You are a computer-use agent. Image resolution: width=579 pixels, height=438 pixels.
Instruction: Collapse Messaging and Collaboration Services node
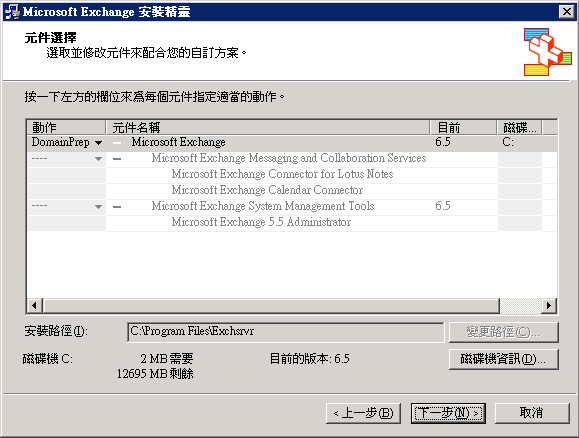pyautogui.click(x=117, y=159)
